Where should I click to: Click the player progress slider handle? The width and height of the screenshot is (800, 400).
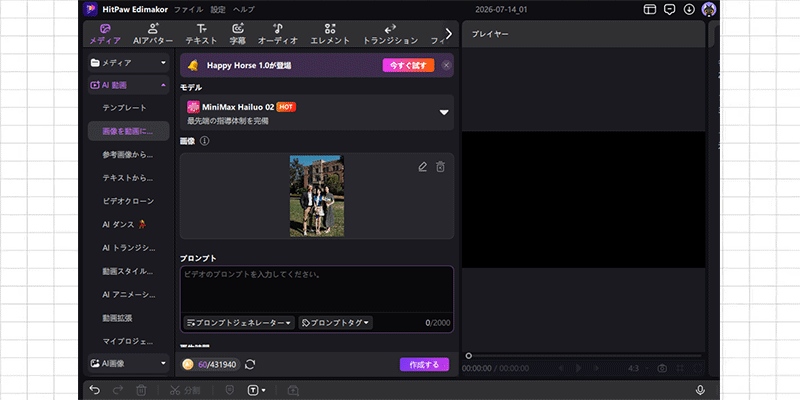pyautogui.click(x=468, y=356)
